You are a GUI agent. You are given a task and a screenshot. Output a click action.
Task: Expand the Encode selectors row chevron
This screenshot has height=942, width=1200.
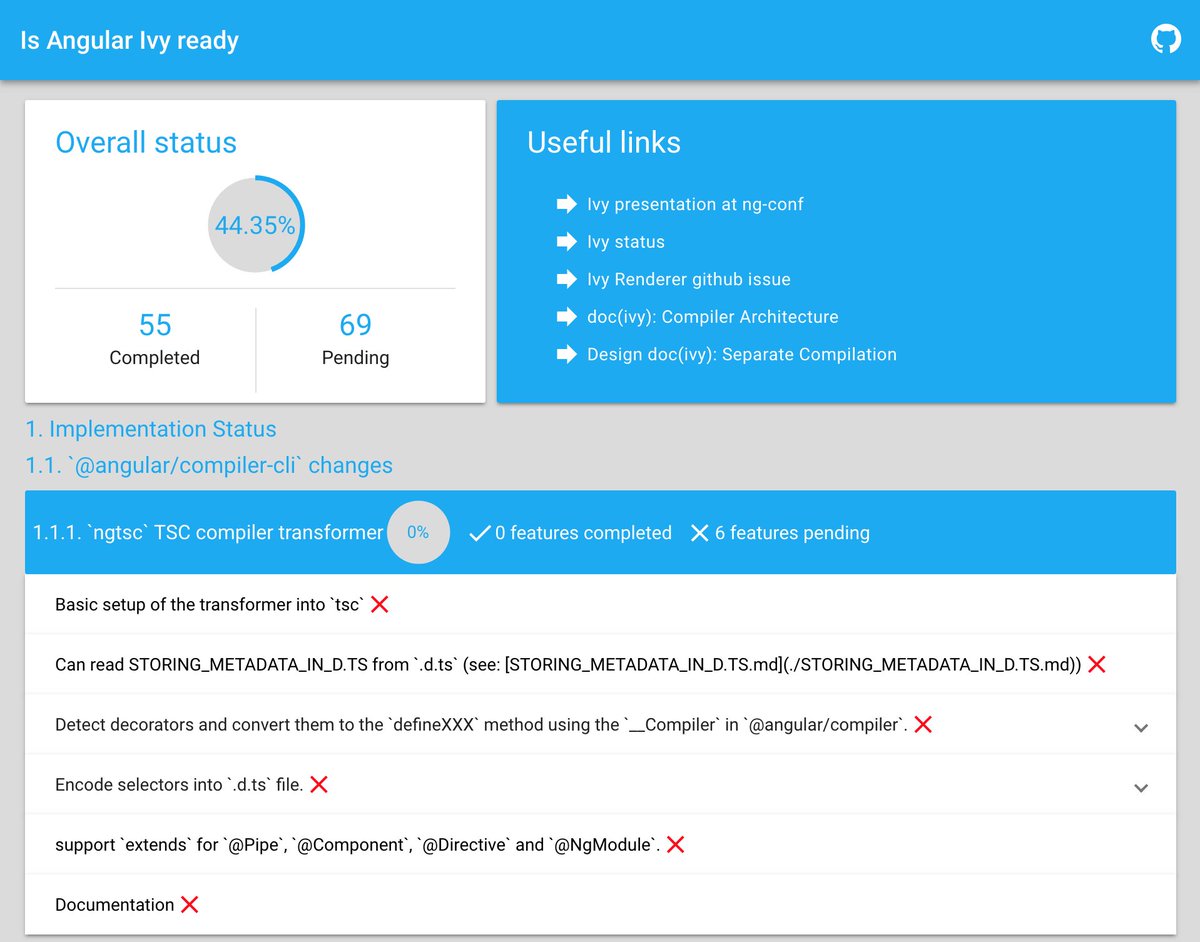[x=1141, y=788]
